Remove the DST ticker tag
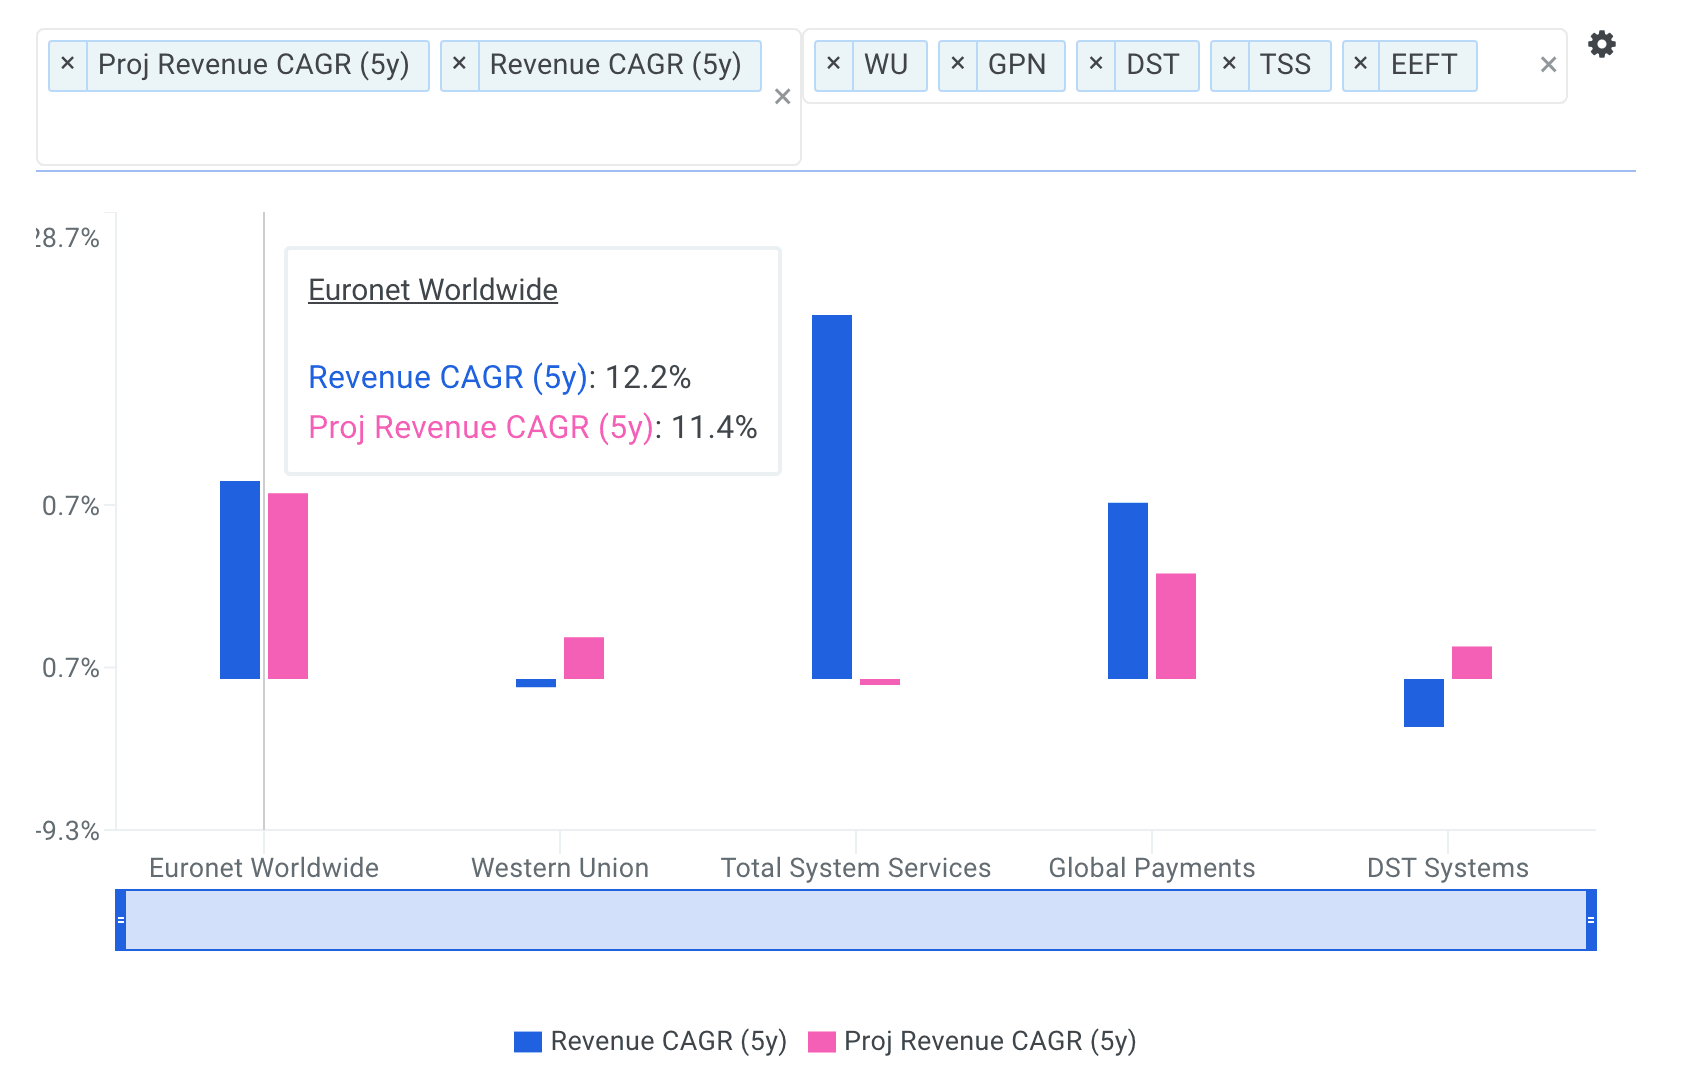This screenshot has height=1090, width=1694. tap(1096, 65)
